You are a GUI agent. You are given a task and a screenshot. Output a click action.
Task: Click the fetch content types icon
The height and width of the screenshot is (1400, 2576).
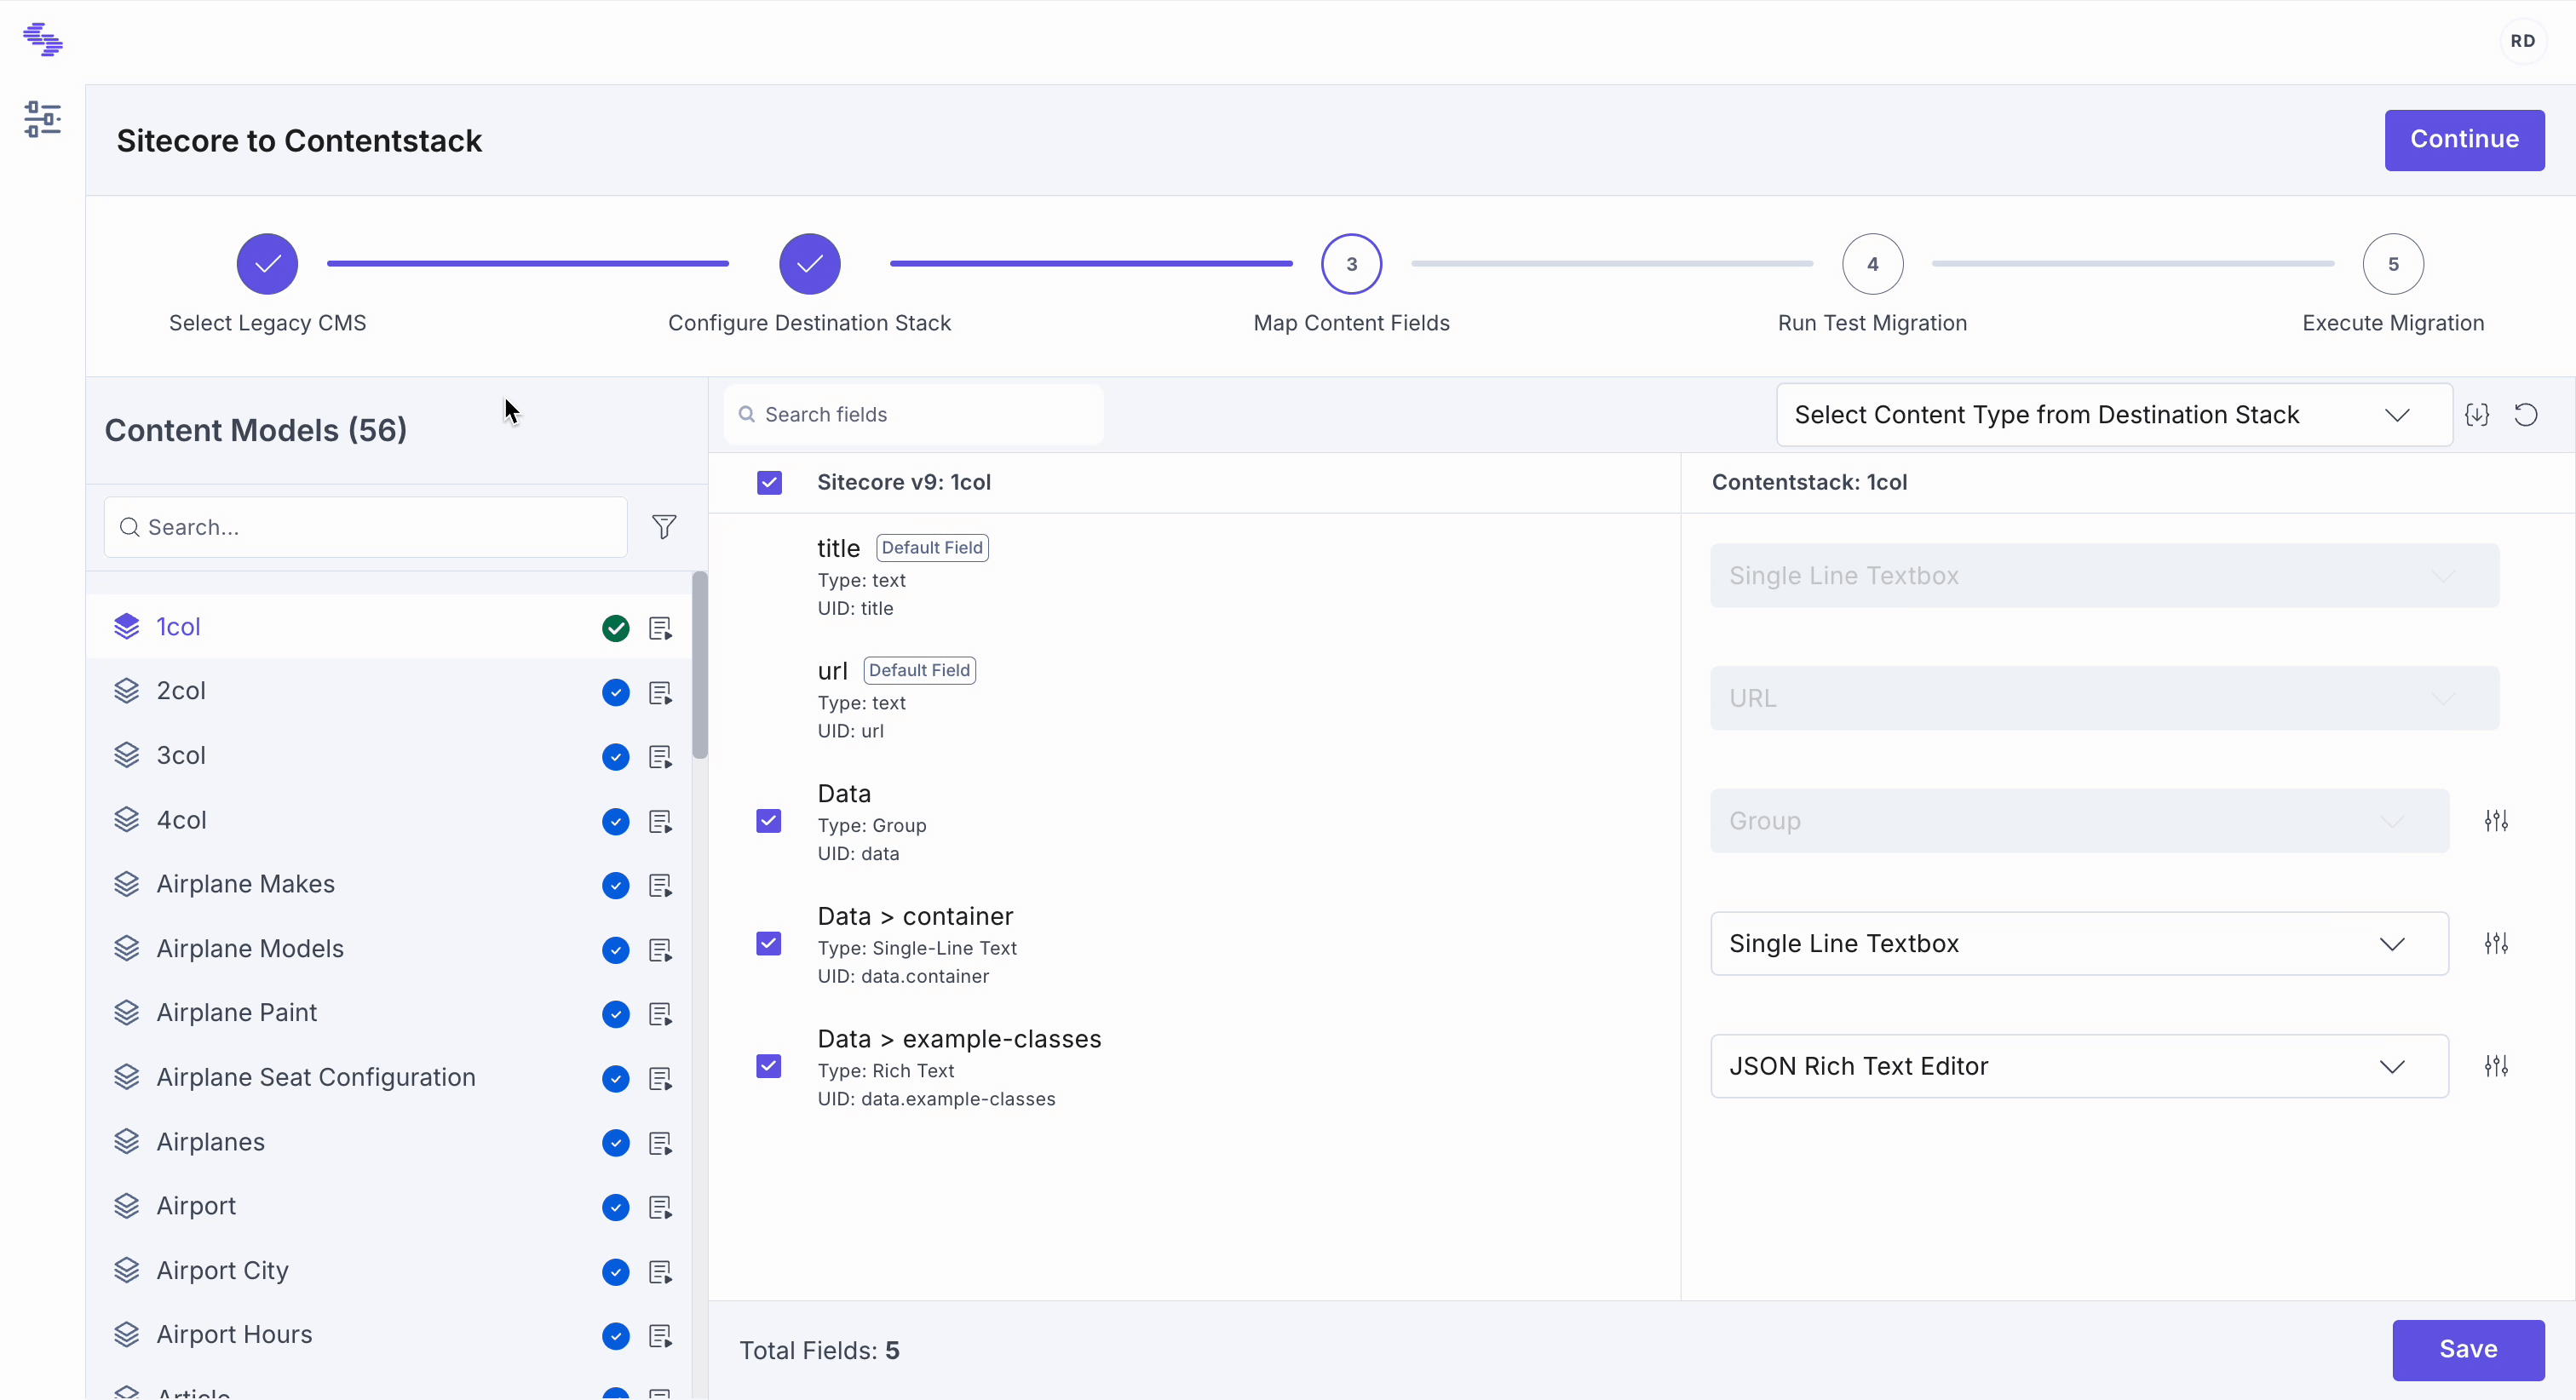pyautogui.click(x=2477, y=415)
